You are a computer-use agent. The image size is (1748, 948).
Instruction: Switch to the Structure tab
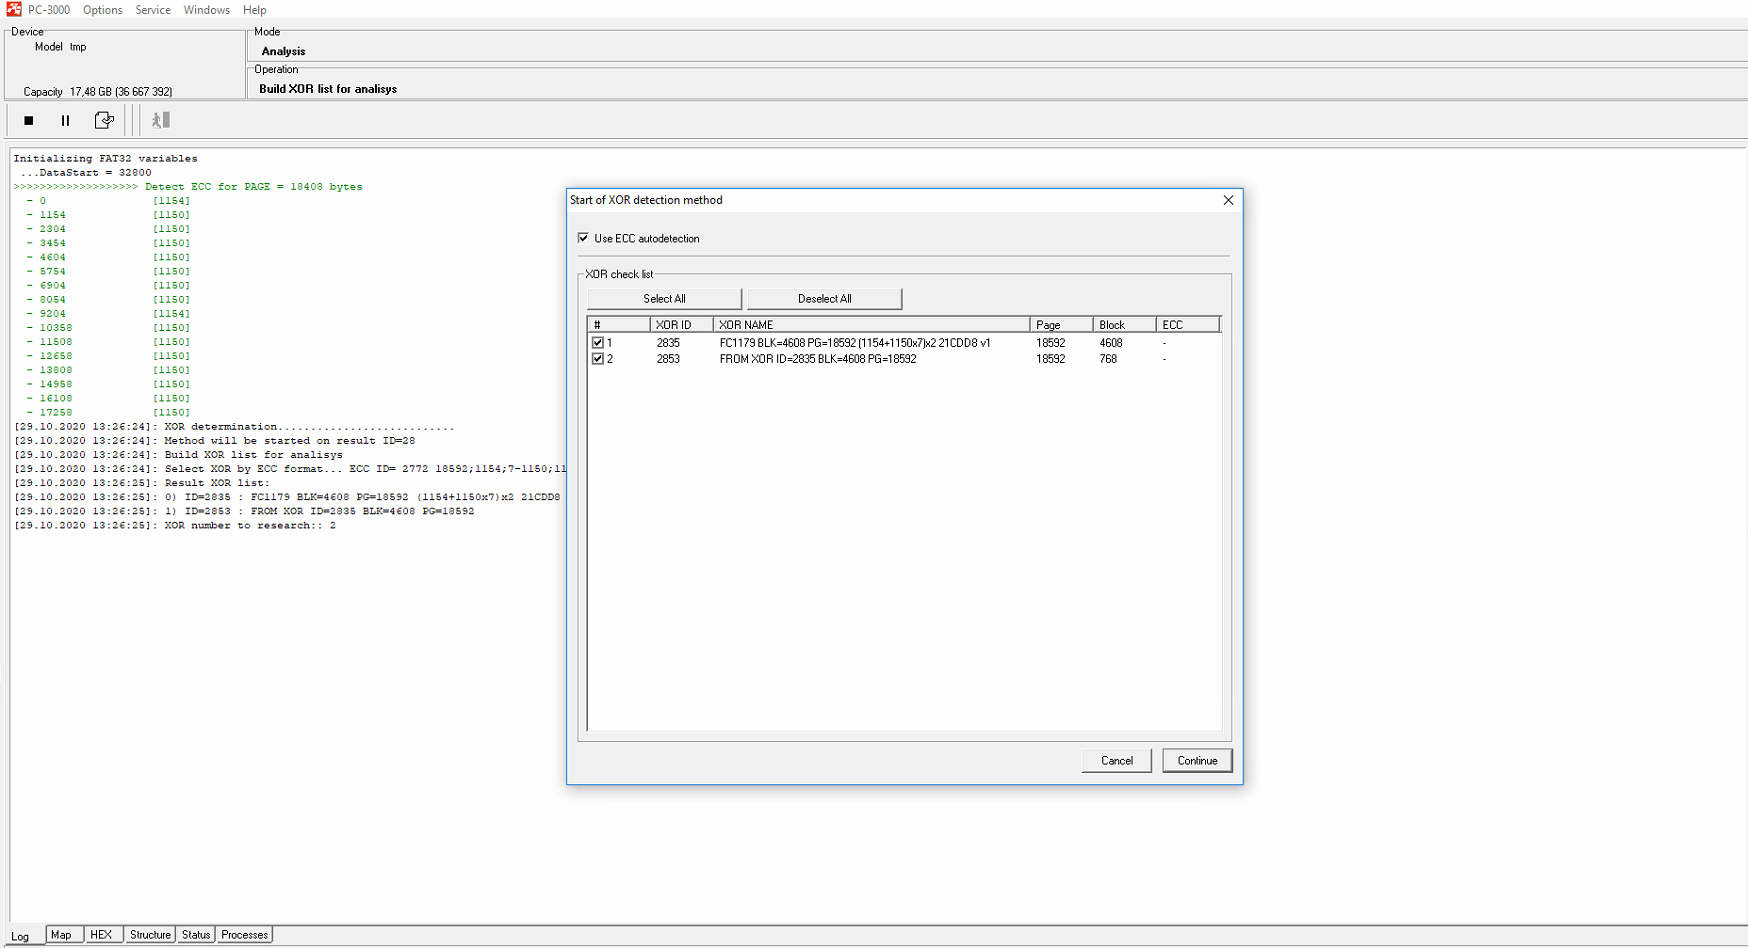point(150,935)
